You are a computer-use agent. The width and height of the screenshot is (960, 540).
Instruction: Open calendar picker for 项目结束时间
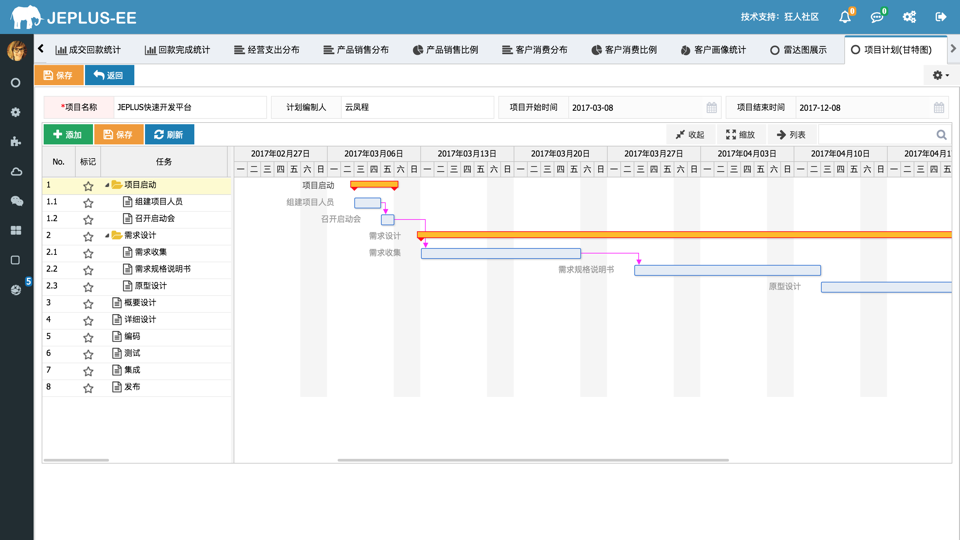(939, 108)
